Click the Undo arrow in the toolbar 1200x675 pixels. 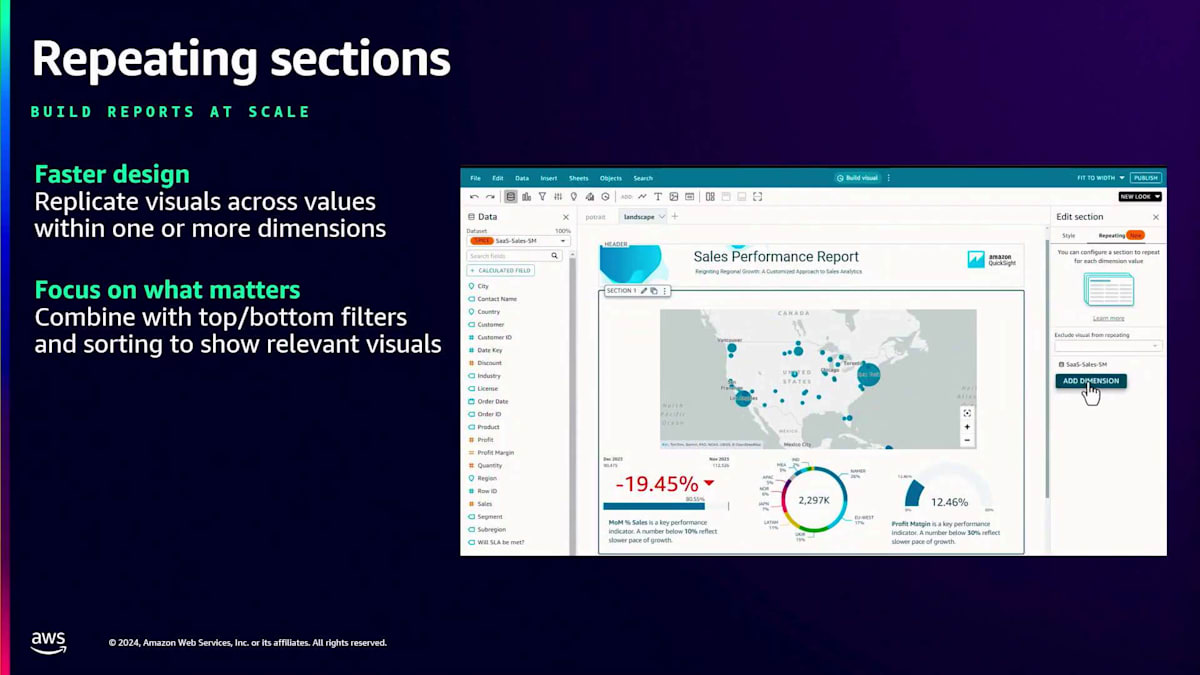pos(474,197)
